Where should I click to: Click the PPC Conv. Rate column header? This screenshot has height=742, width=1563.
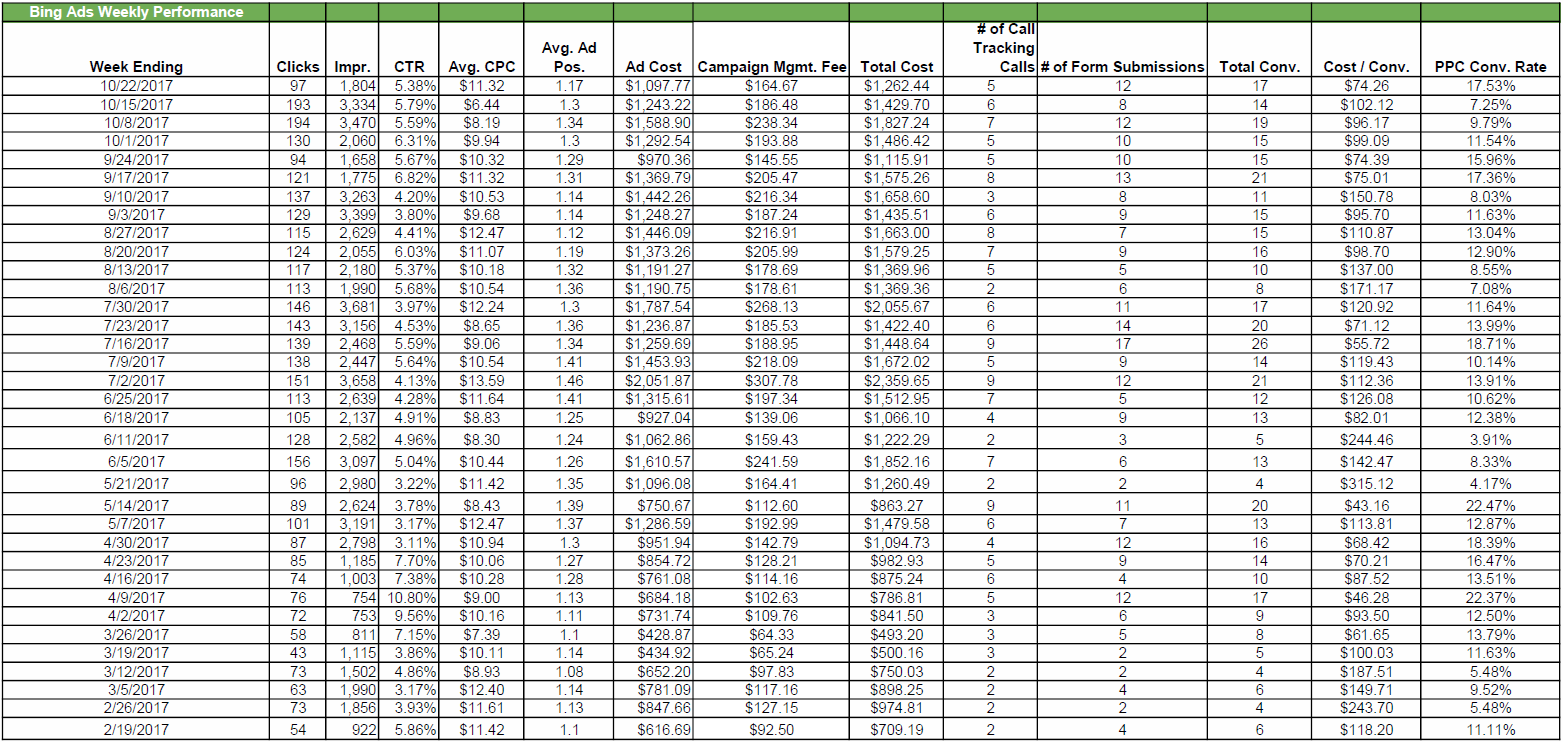[1491, 67]
